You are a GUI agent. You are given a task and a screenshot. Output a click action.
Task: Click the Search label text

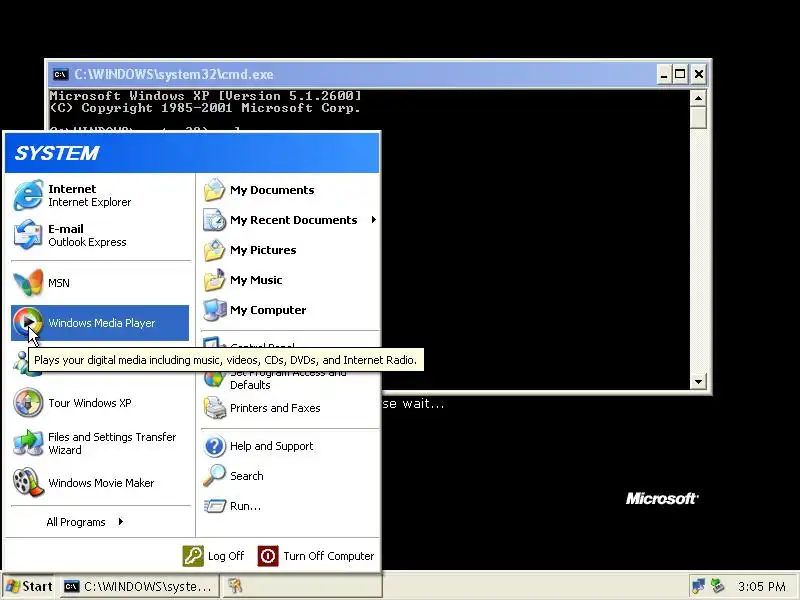point(246,476)
